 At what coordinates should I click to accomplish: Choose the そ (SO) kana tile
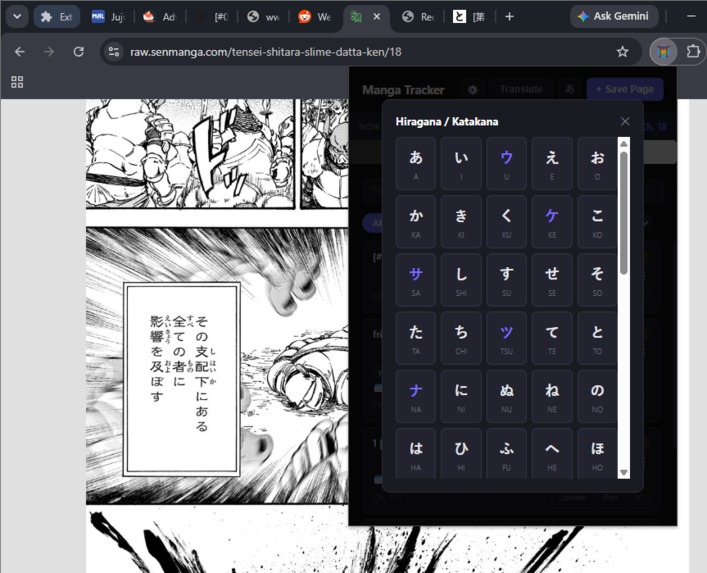597,280
